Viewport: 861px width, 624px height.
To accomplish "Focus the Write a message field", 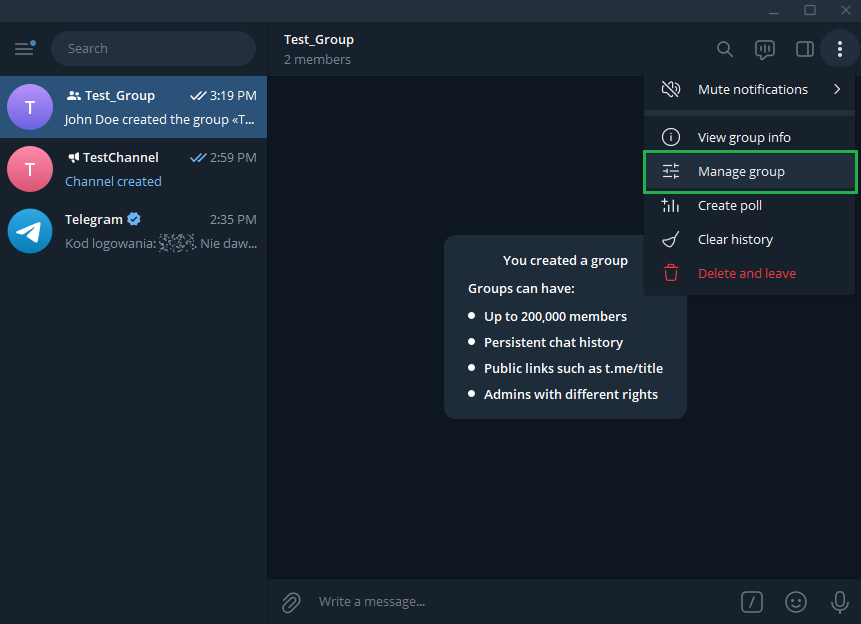I will [522, 602].
